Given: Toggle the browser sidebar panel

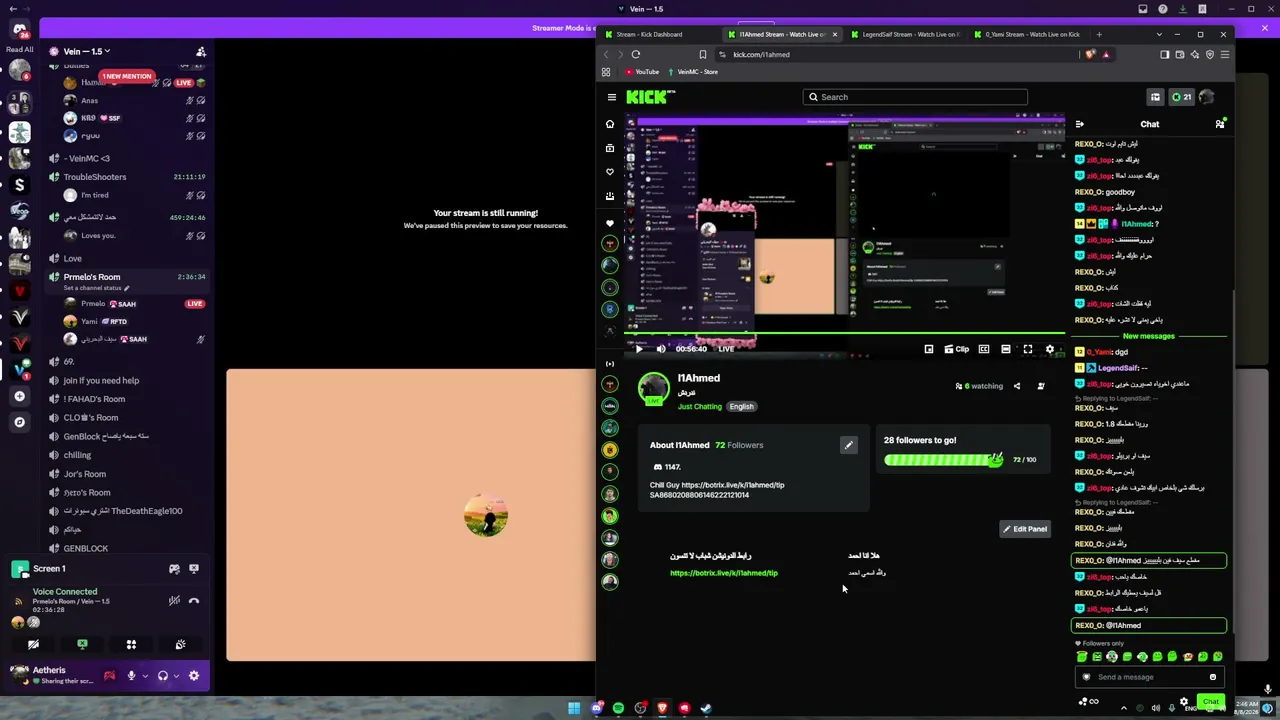Looking at the screenshot, I should (x=1165, y=55).
